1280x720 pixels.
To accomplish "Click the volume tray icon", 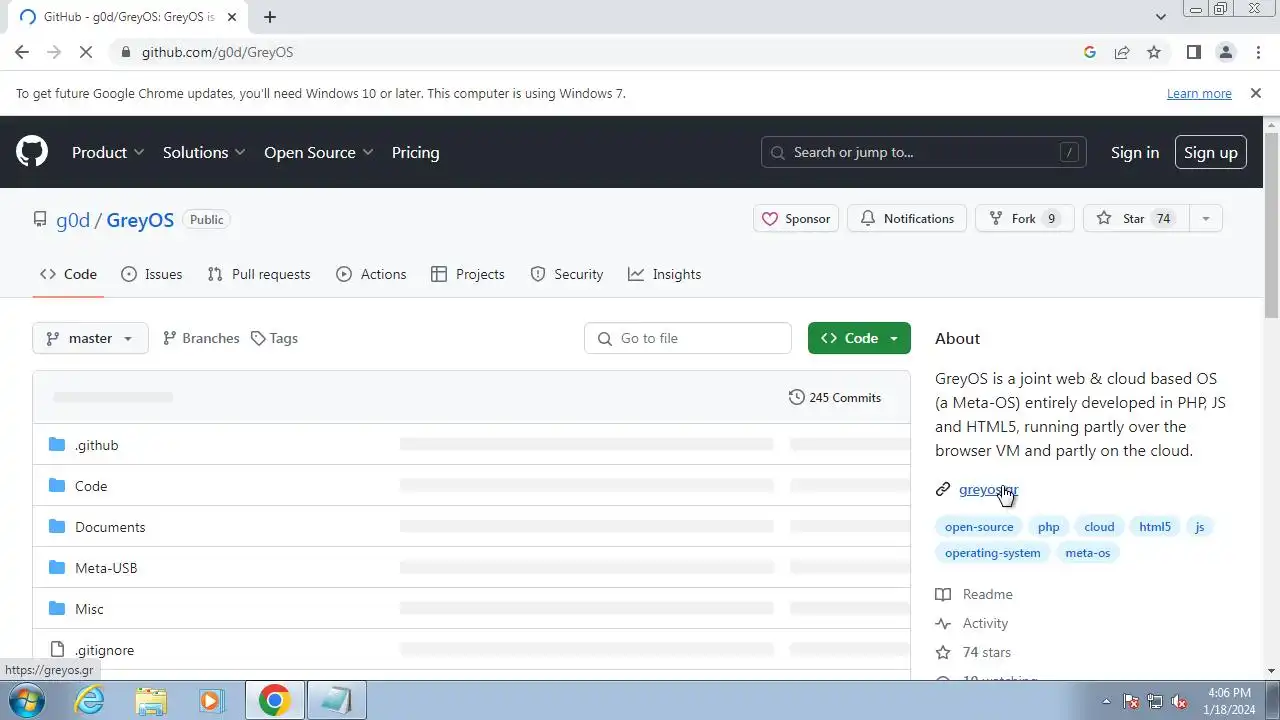I will 1179,701.
